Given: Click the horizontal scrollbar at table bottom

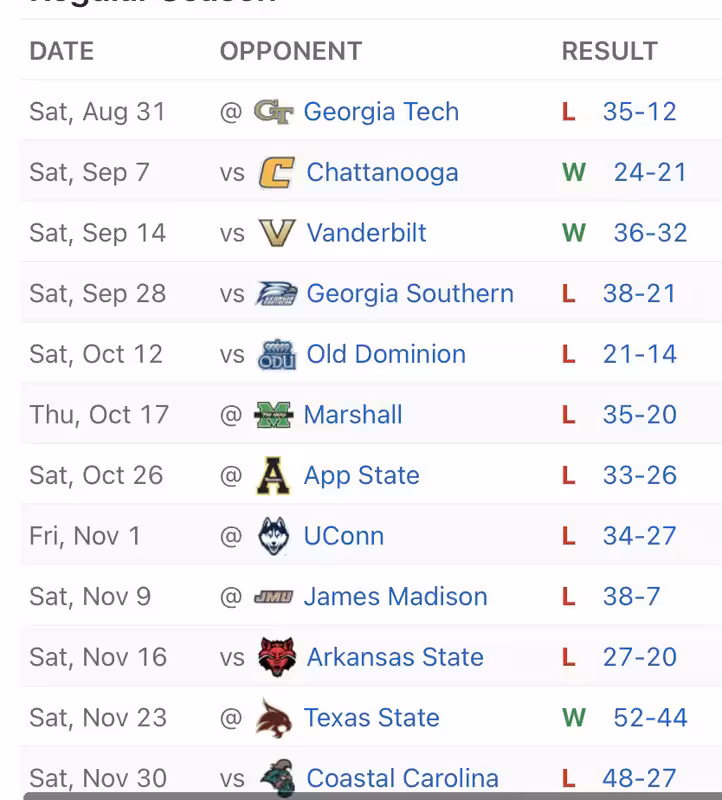Looking at the screenshot, I should click(372, 796).
